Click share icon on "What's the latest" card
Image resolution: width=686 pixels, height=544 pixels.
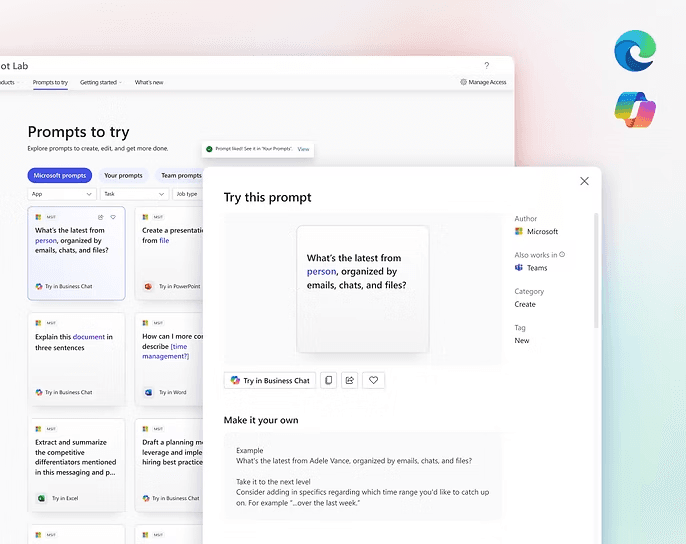click(x=101, y=217)
